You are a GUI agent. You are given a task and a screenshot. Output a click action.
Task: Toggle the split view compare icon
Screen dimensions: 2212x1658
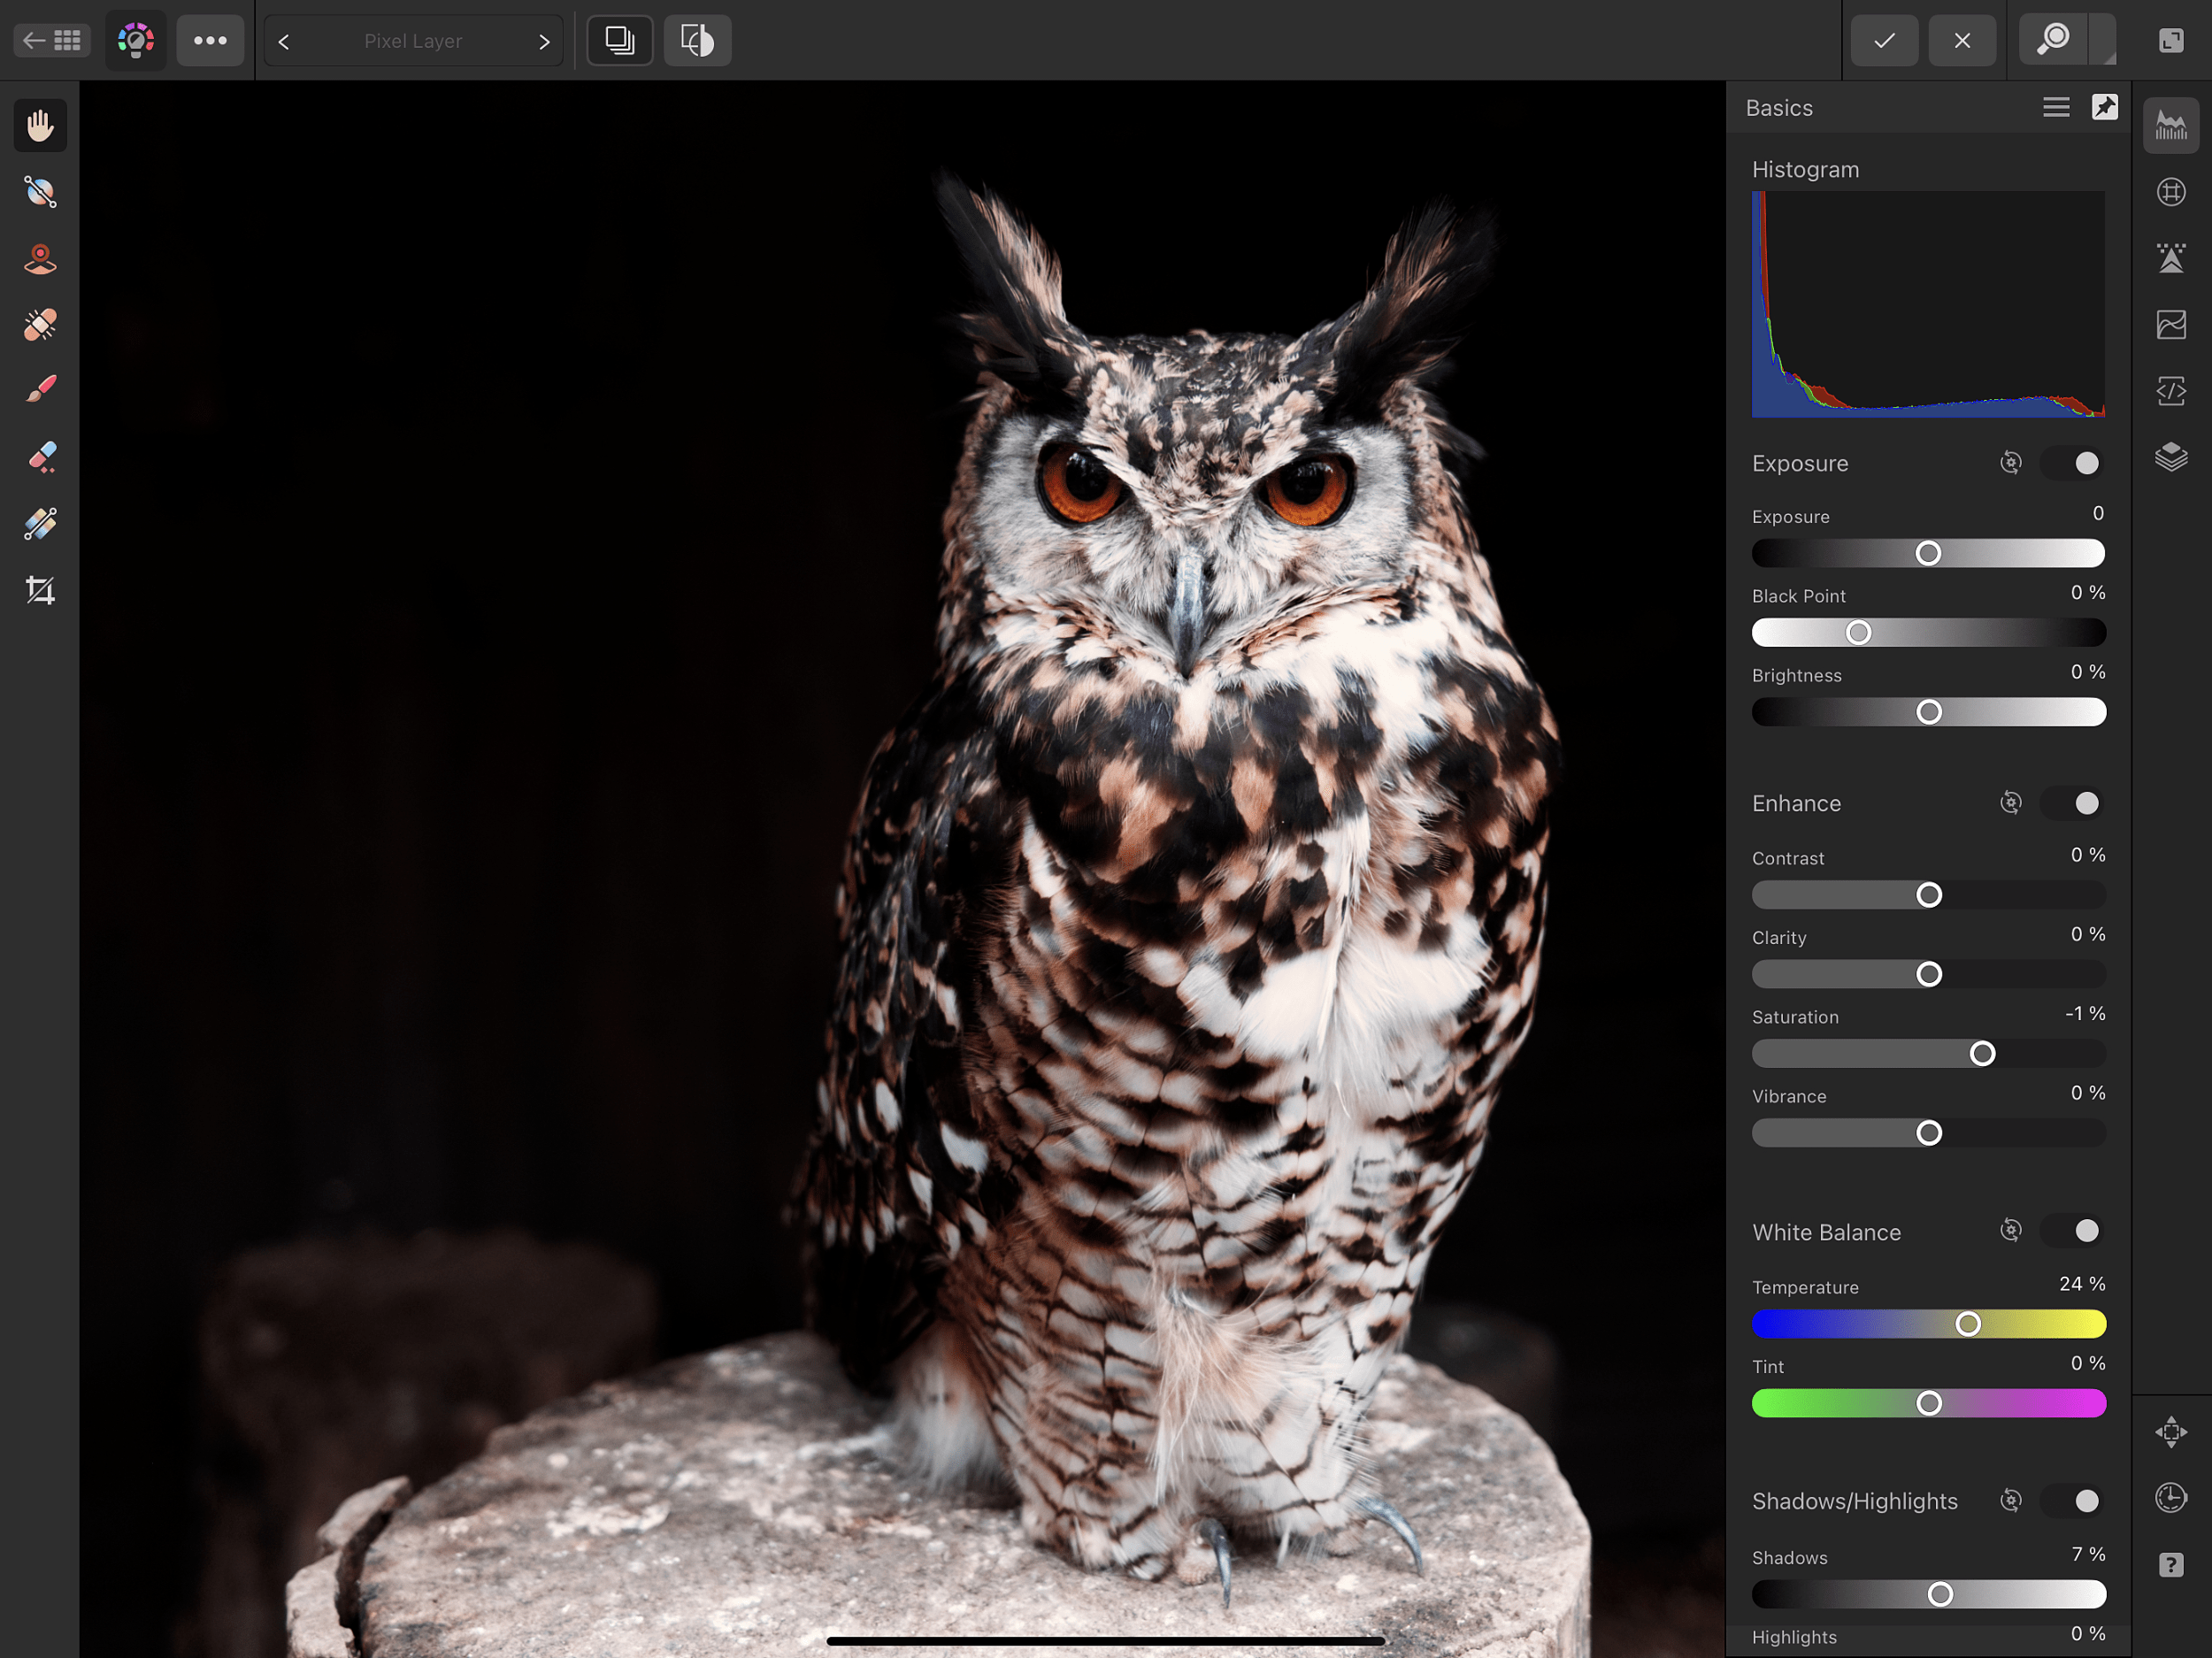(620, 41)
